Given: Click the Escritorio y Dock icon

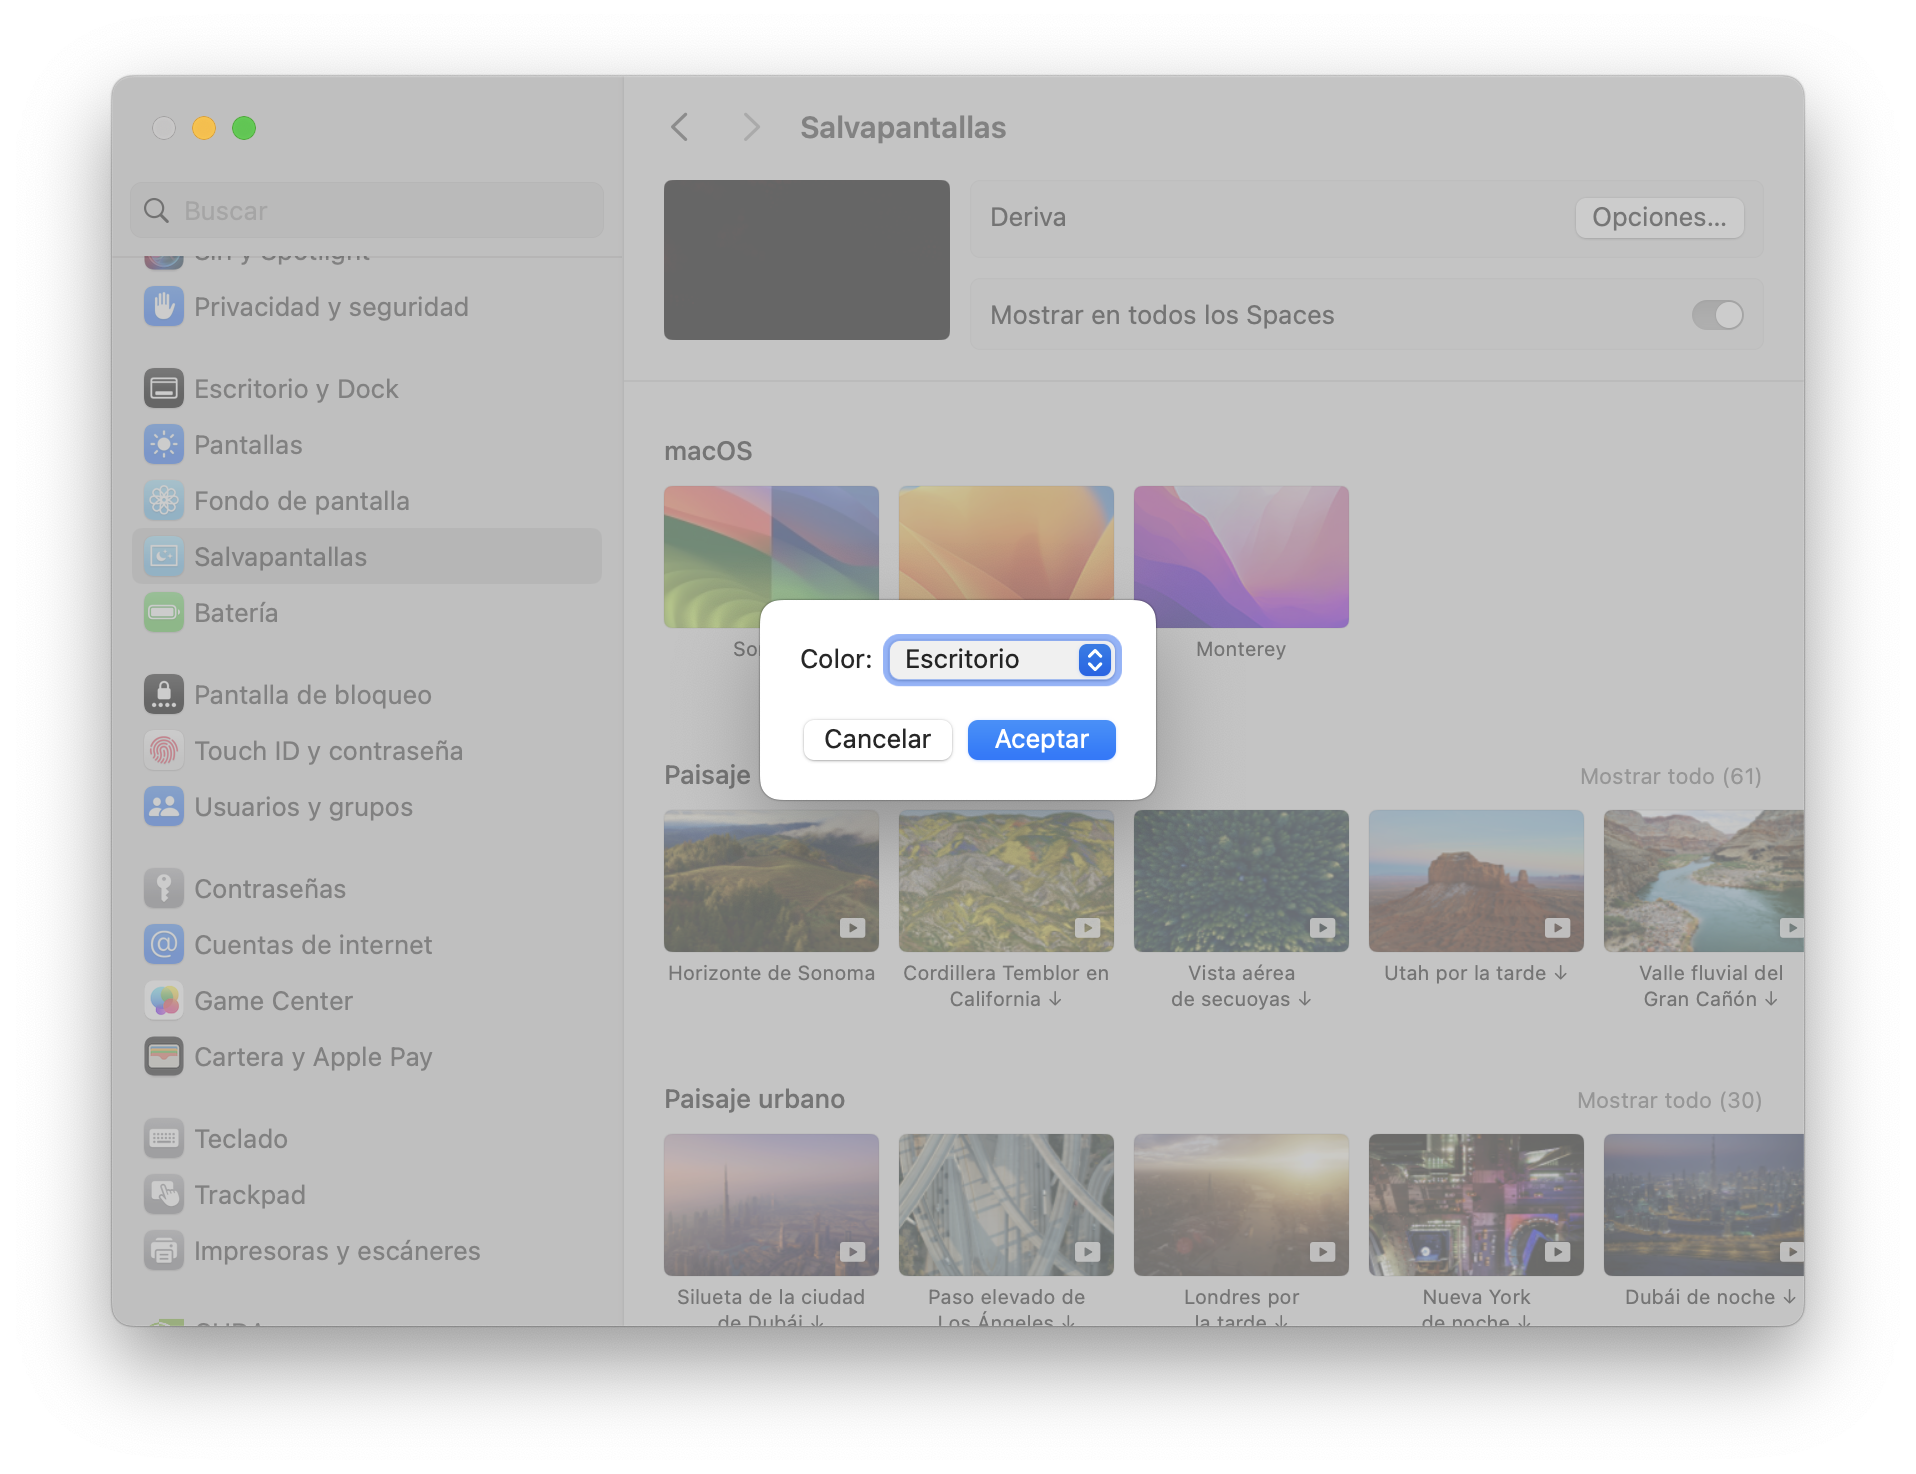Looking at the screenshot, I should (x=164, y=389).
